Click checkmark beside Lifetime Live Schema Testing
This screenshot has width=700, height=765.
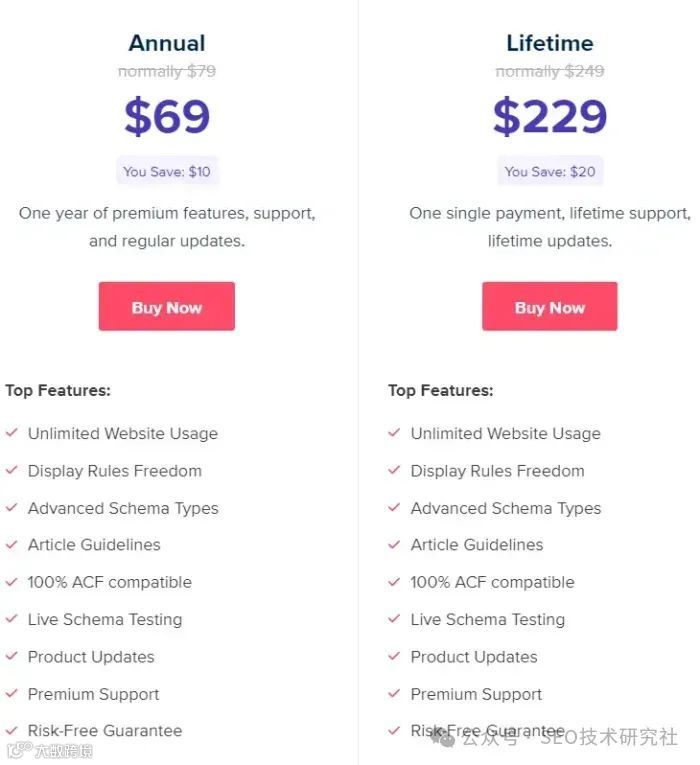[394, 619]
